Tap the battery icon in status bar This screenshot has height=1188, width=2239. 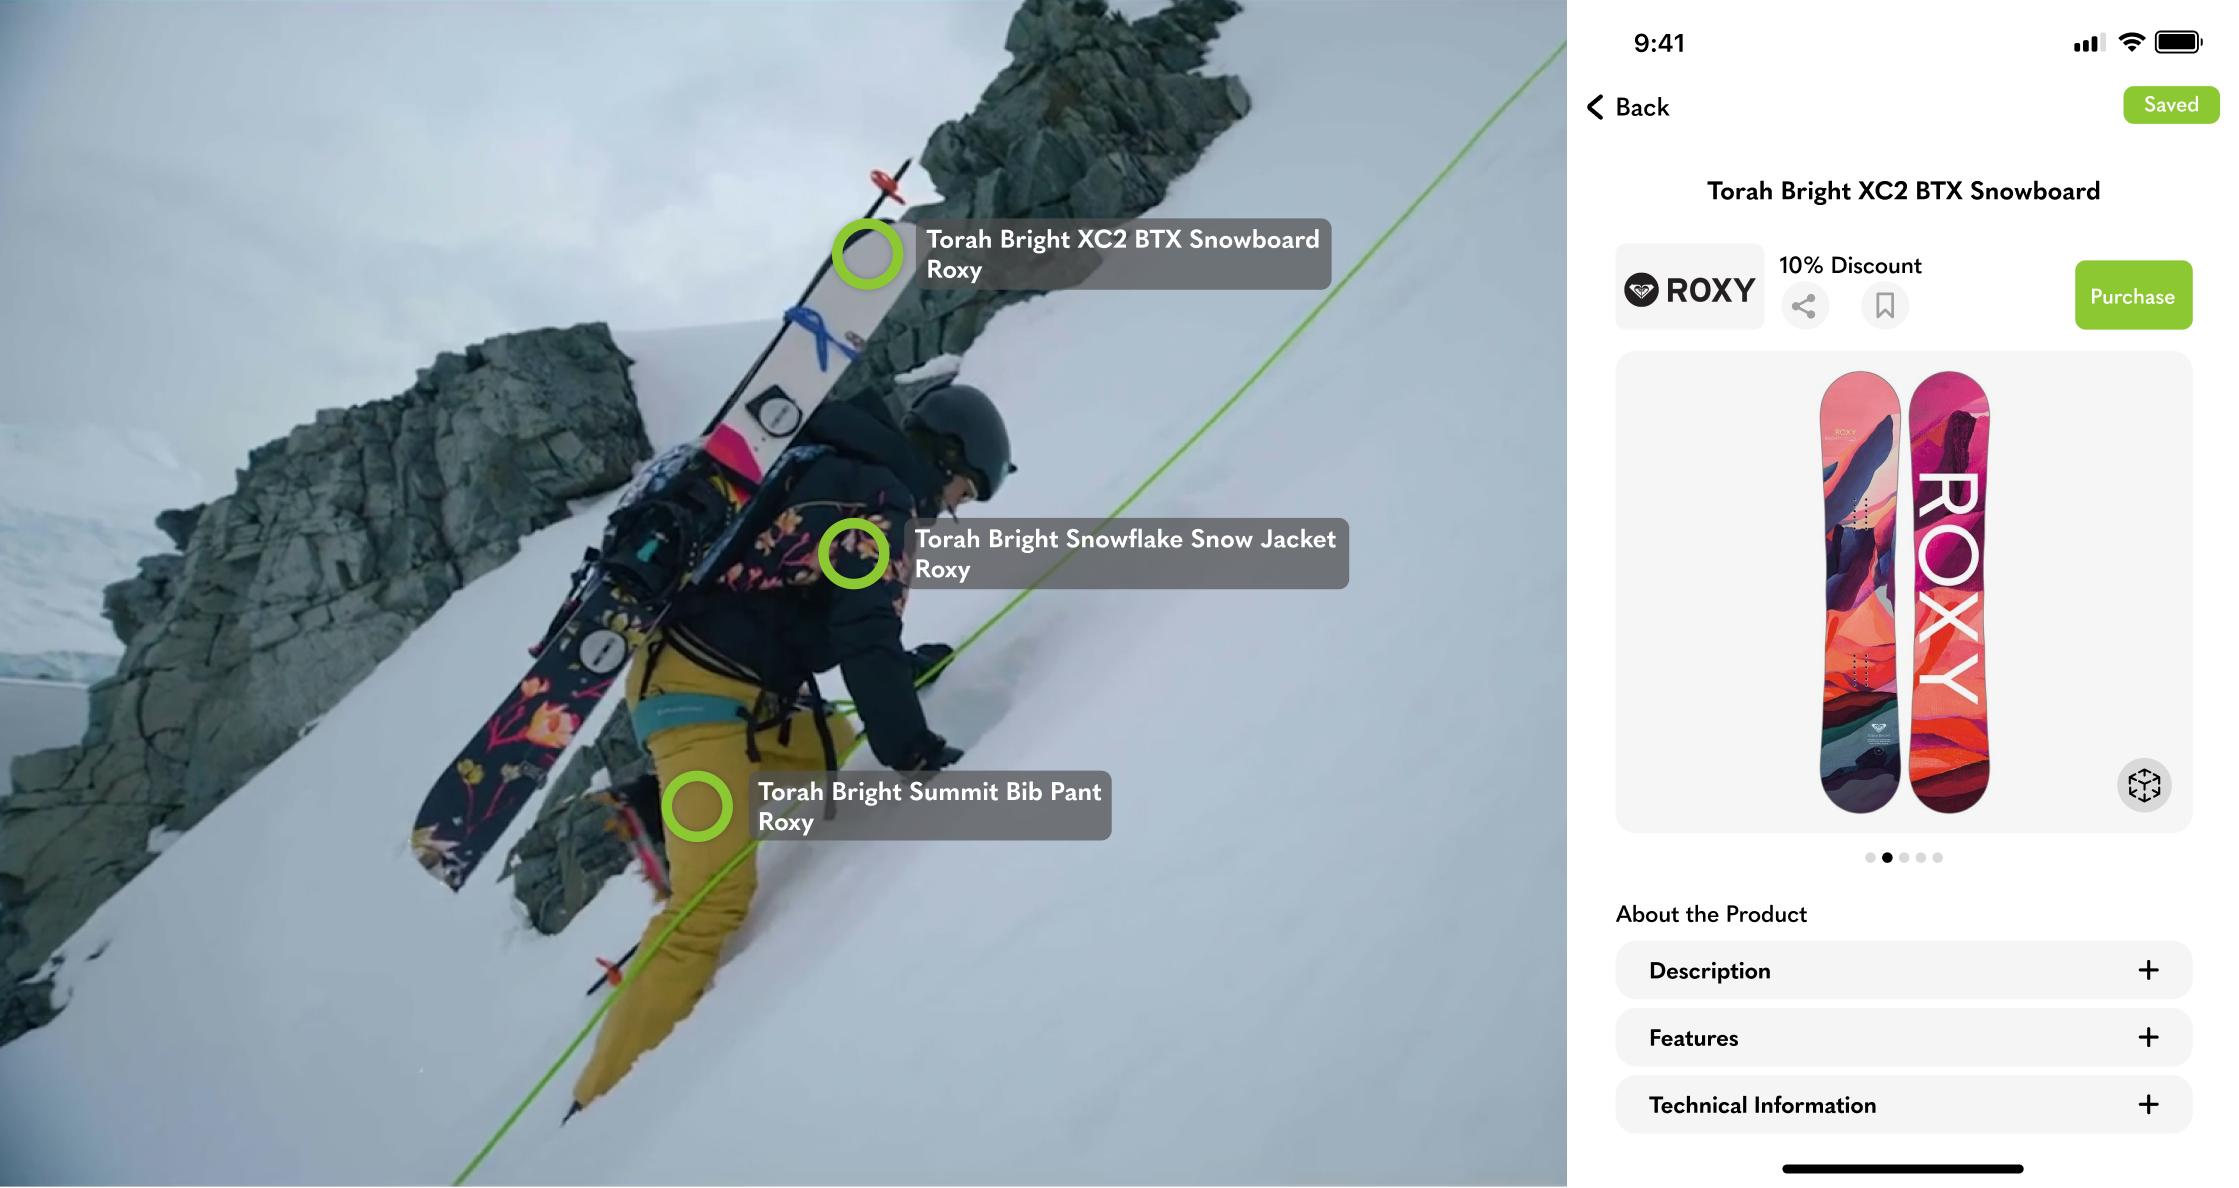click(x=2177, y=42)
